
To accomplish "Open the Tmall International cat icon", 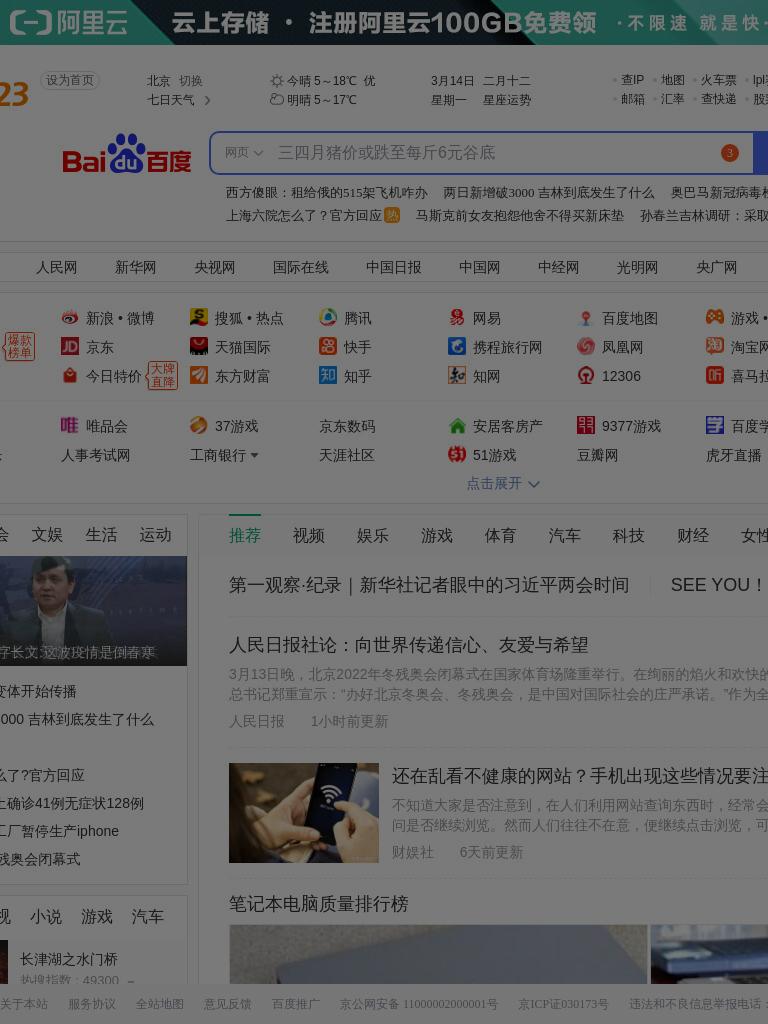I will click(199, 346).
